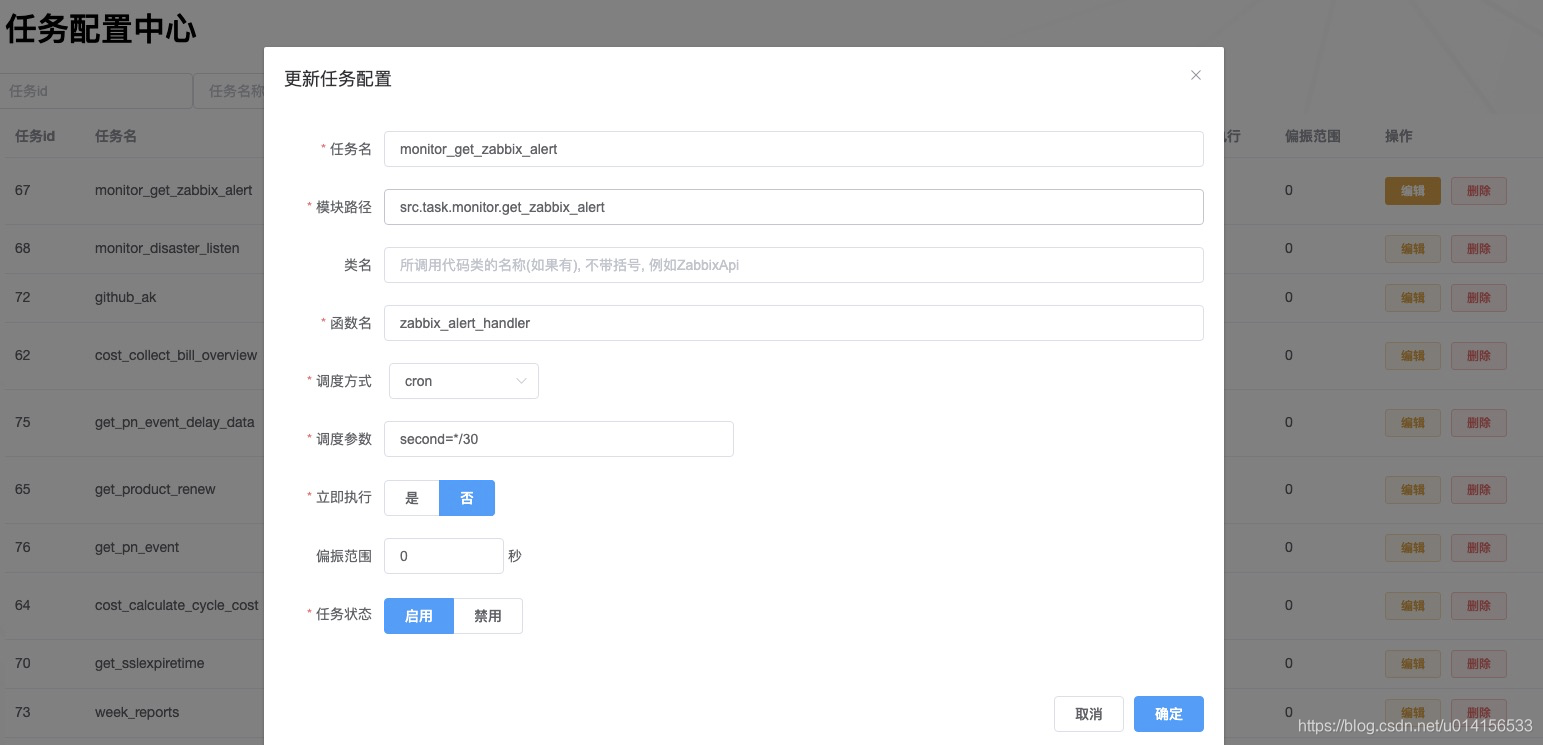Click 删除 for get_sslexpiretime row
This screenshot has height=745, width=1543.
click(x=1479, y=664)
